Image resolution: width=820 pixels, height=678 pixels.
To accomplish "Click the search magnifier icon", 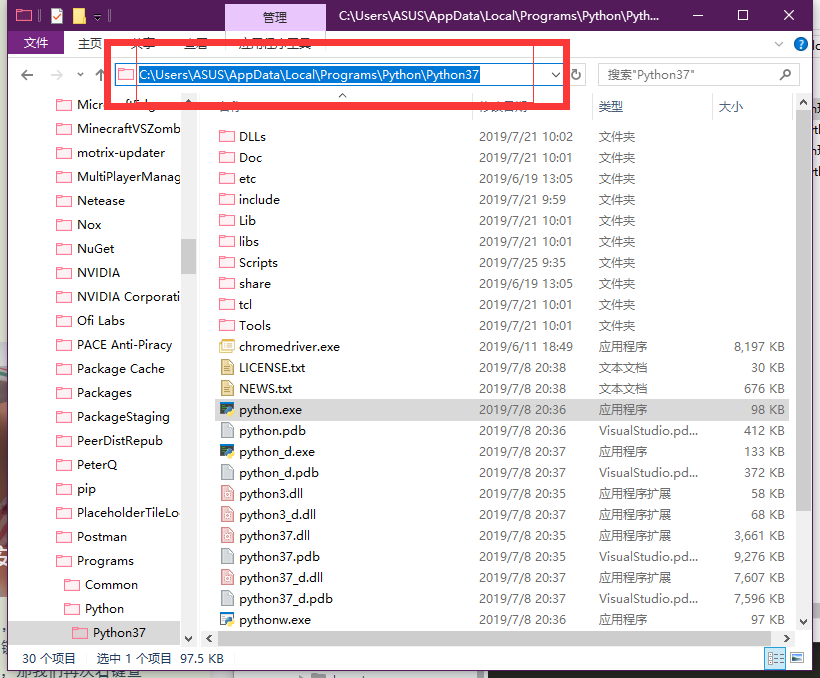I will 786,75.
